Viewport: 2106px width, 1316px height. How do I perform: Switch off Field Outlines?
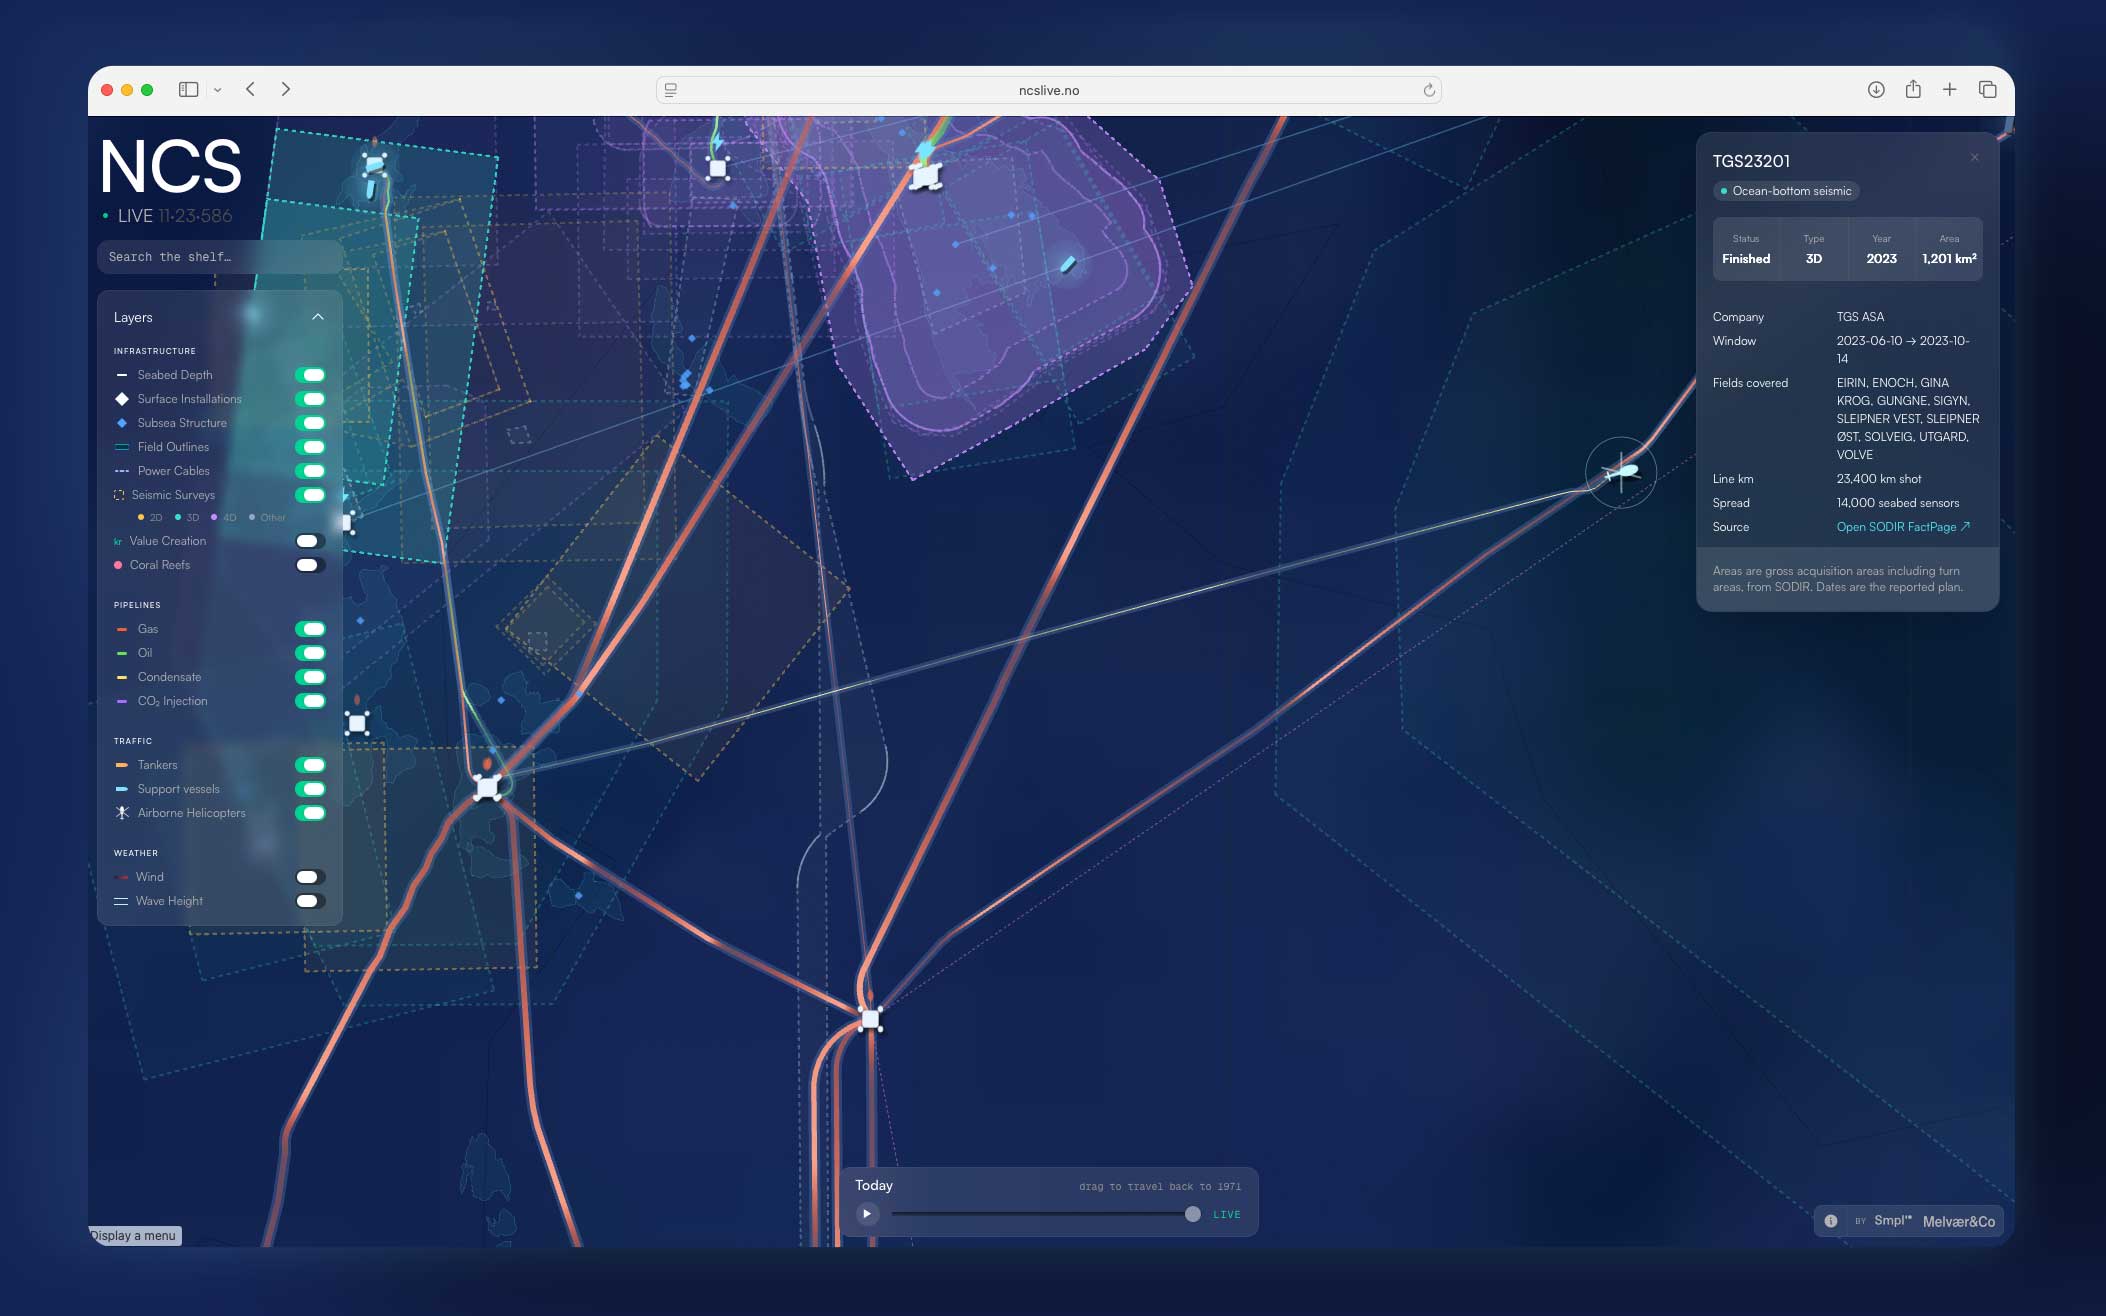click(x=310, y=447)
